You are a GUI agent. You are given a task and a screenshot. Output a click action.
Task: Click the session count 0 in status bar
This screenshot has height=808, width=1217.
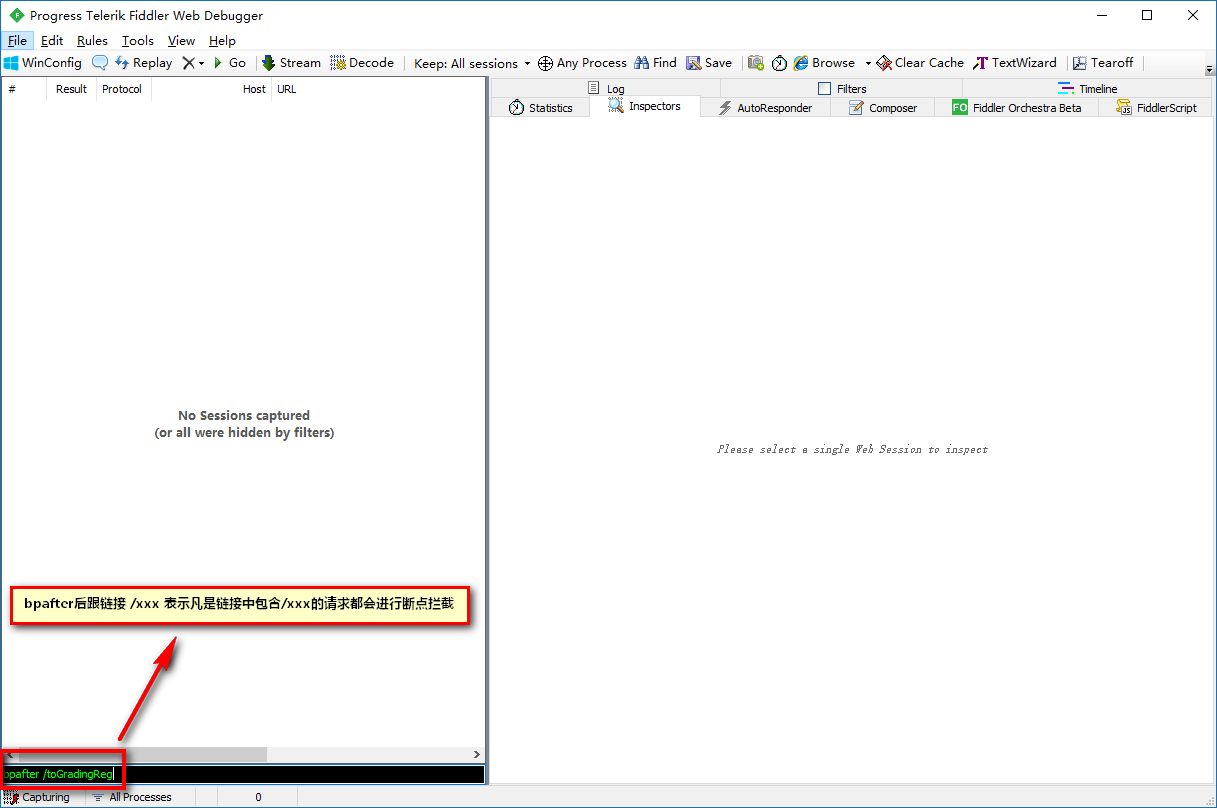pos(258,797)
